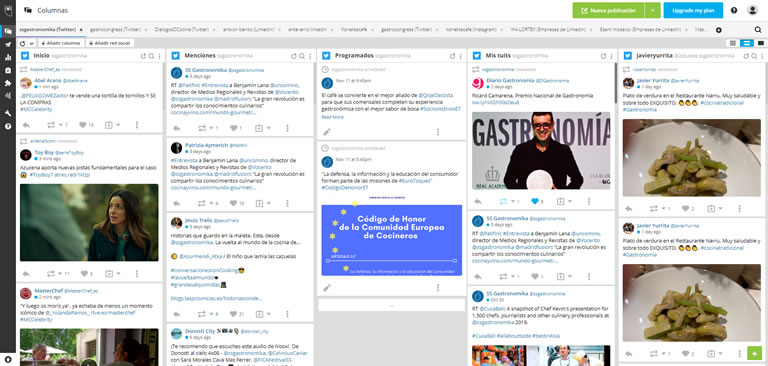The width and height of the screenshot is (768, 366).
Task: Expand the refresh interval dropdown arrow
Action: [x=31, y=43]
